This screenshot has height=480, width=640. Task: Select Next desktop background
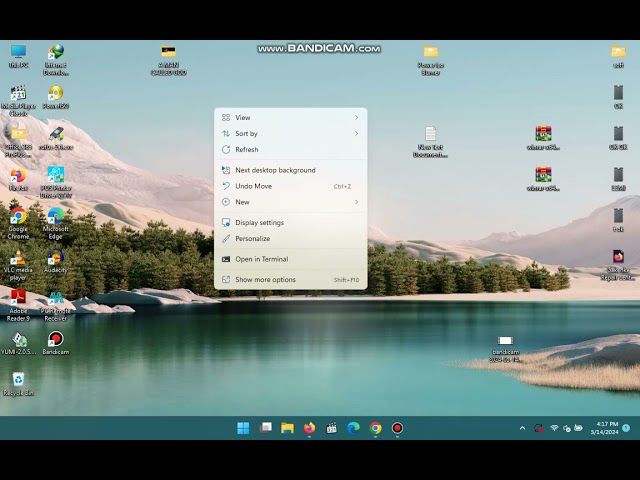pyautogui.click(x=291, y=170)
